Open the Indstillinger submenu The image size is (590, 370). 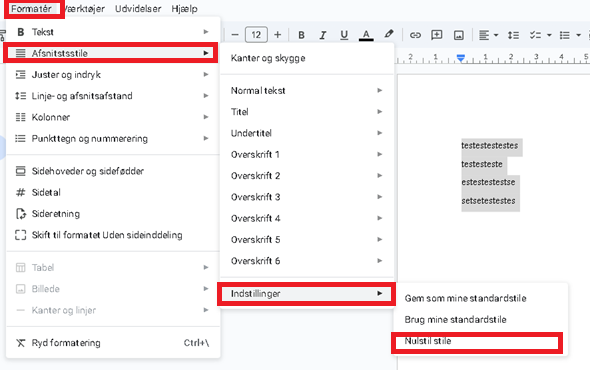tap(307, 294)
